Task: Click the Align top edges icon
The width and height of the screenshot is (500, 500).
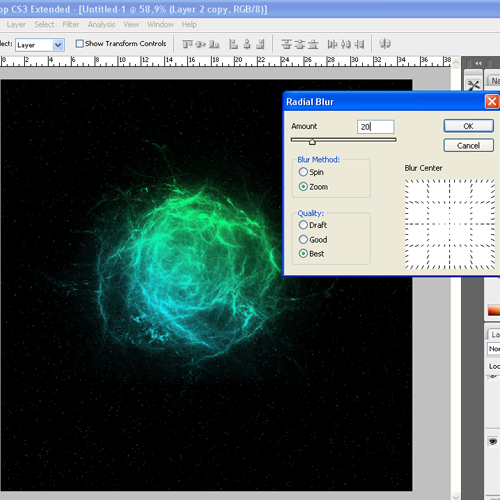Action: tap(187, 44)
